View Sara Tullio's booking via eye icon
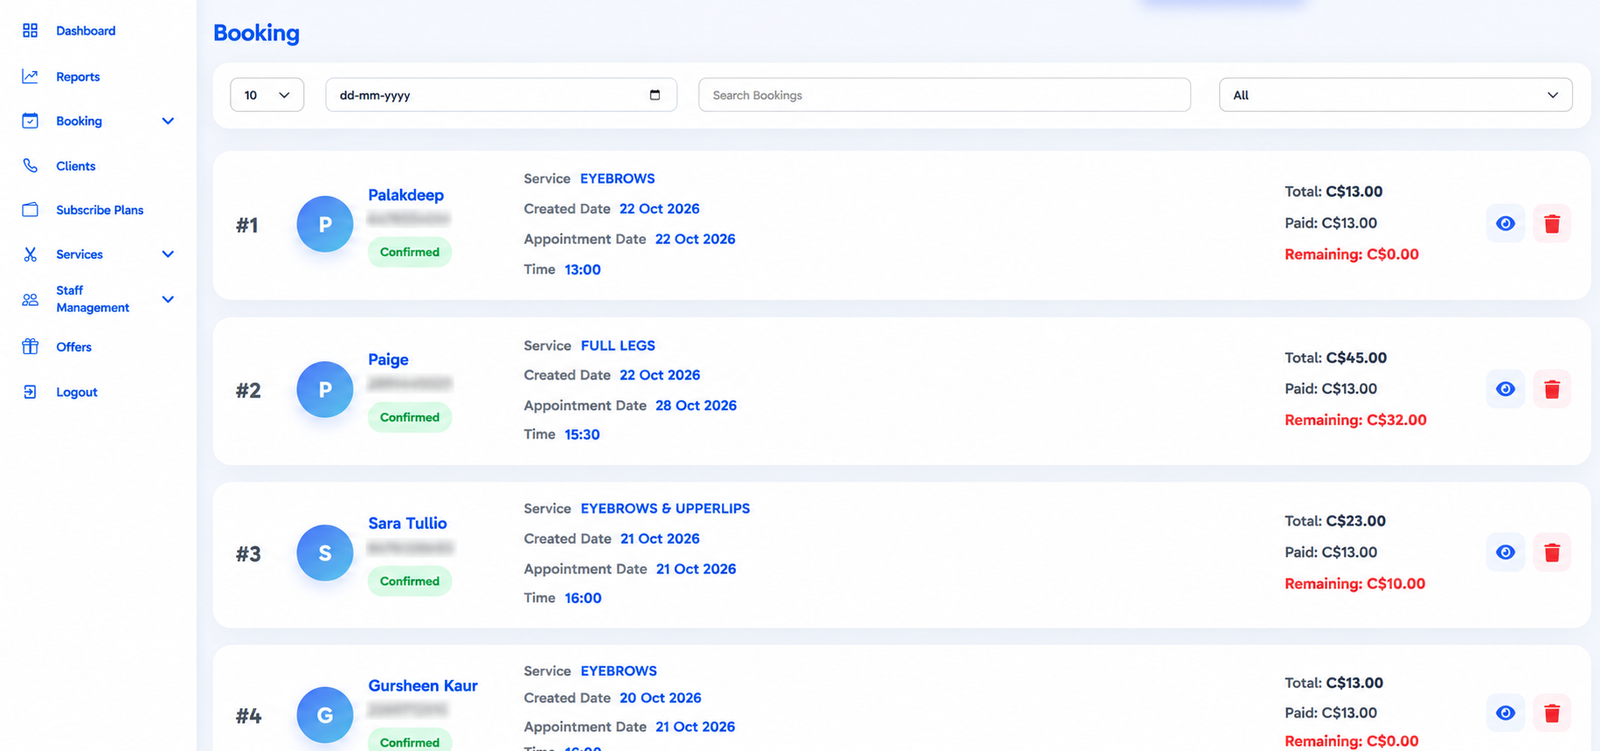The height and width of the screenshot is (751, 1600). pos(1505,552)
